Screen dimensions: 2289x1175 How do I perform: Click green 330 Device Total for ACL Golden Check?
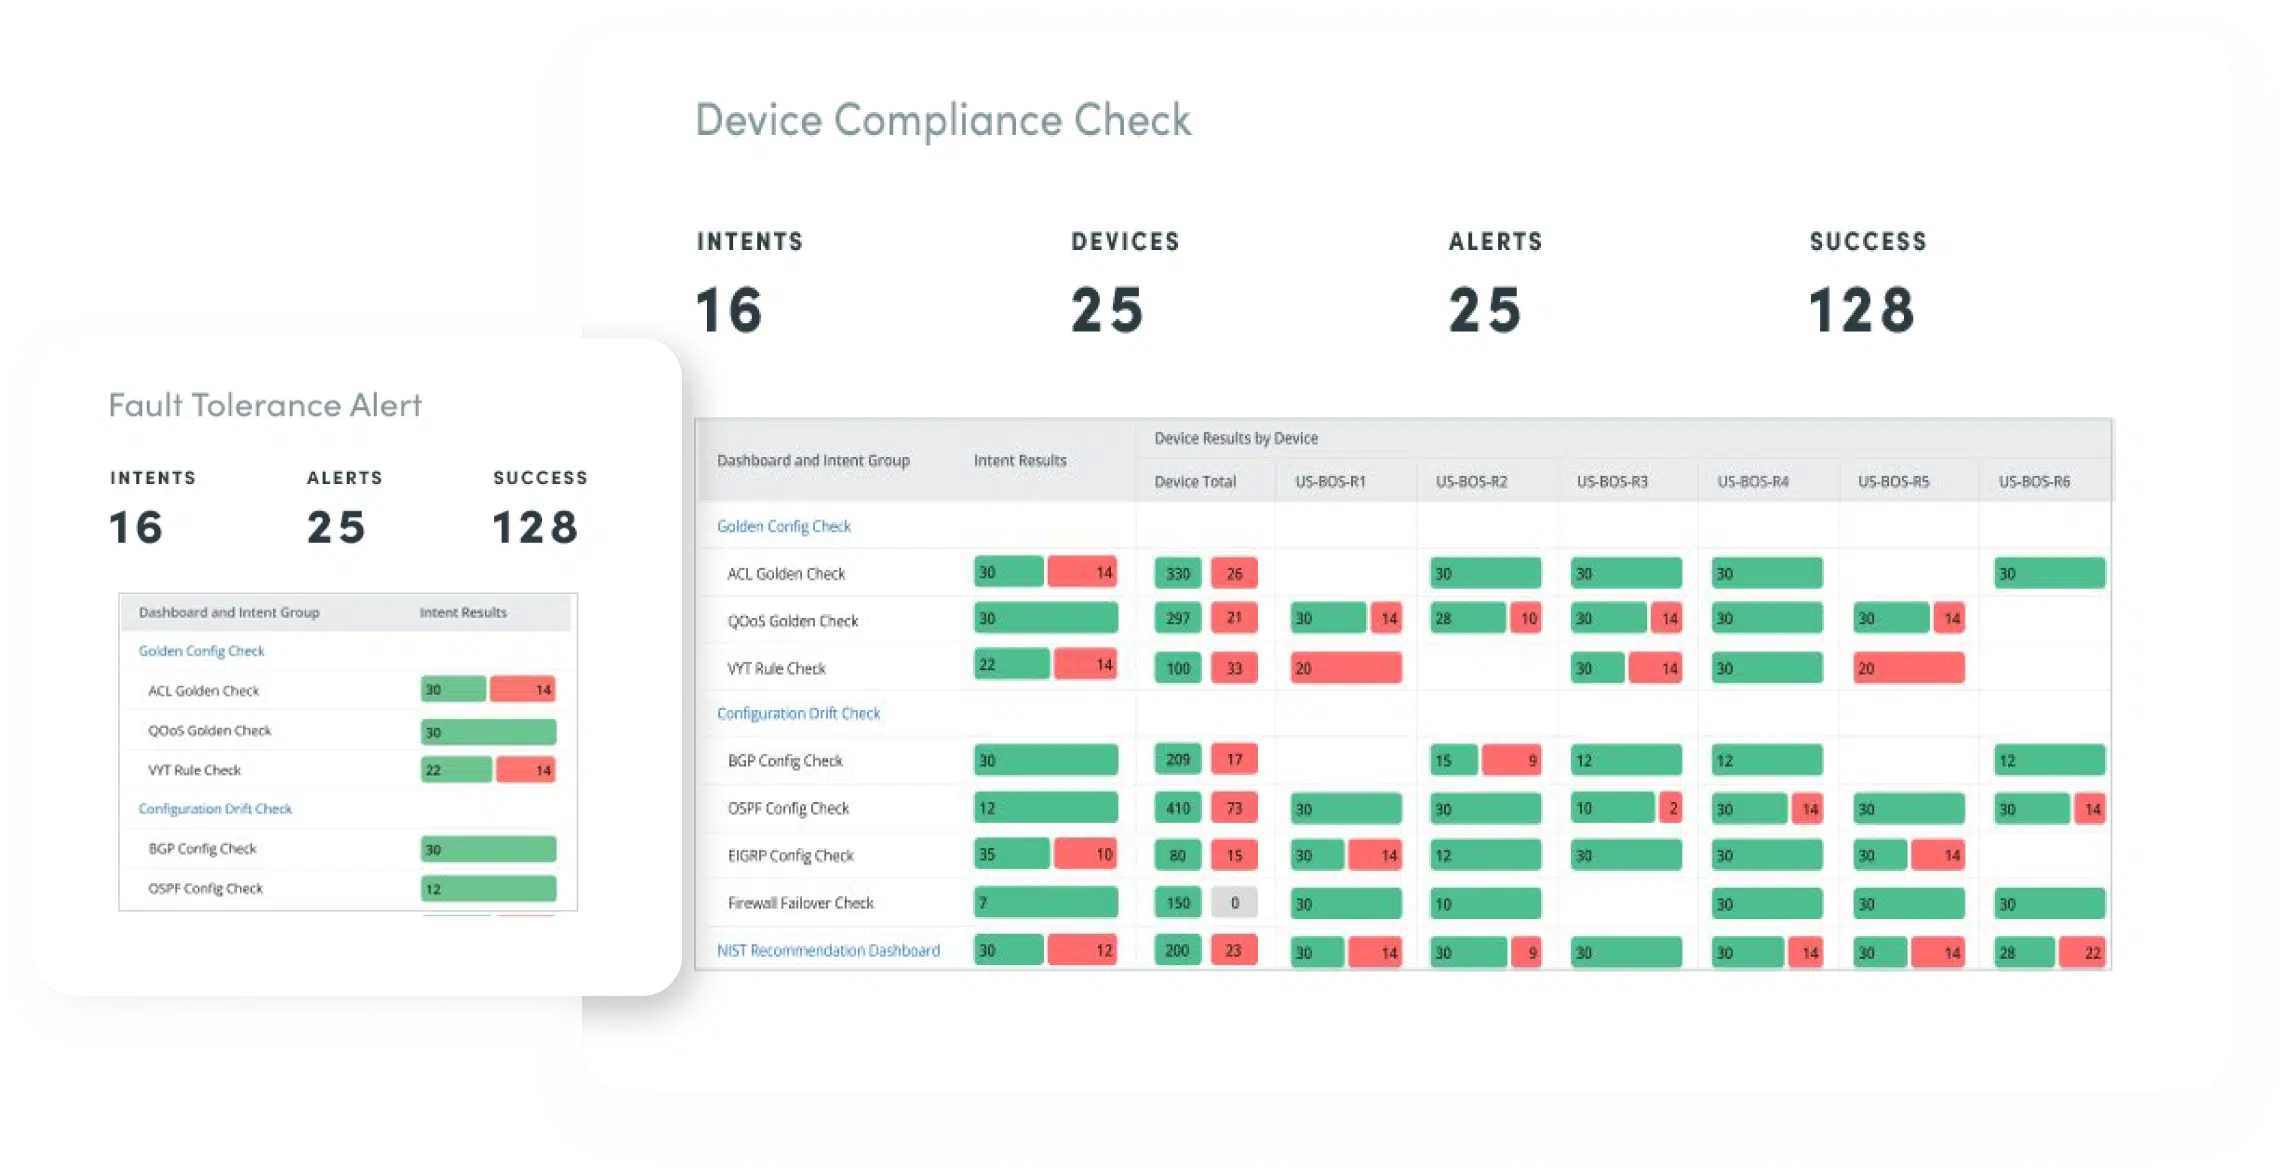point(1178,574)
